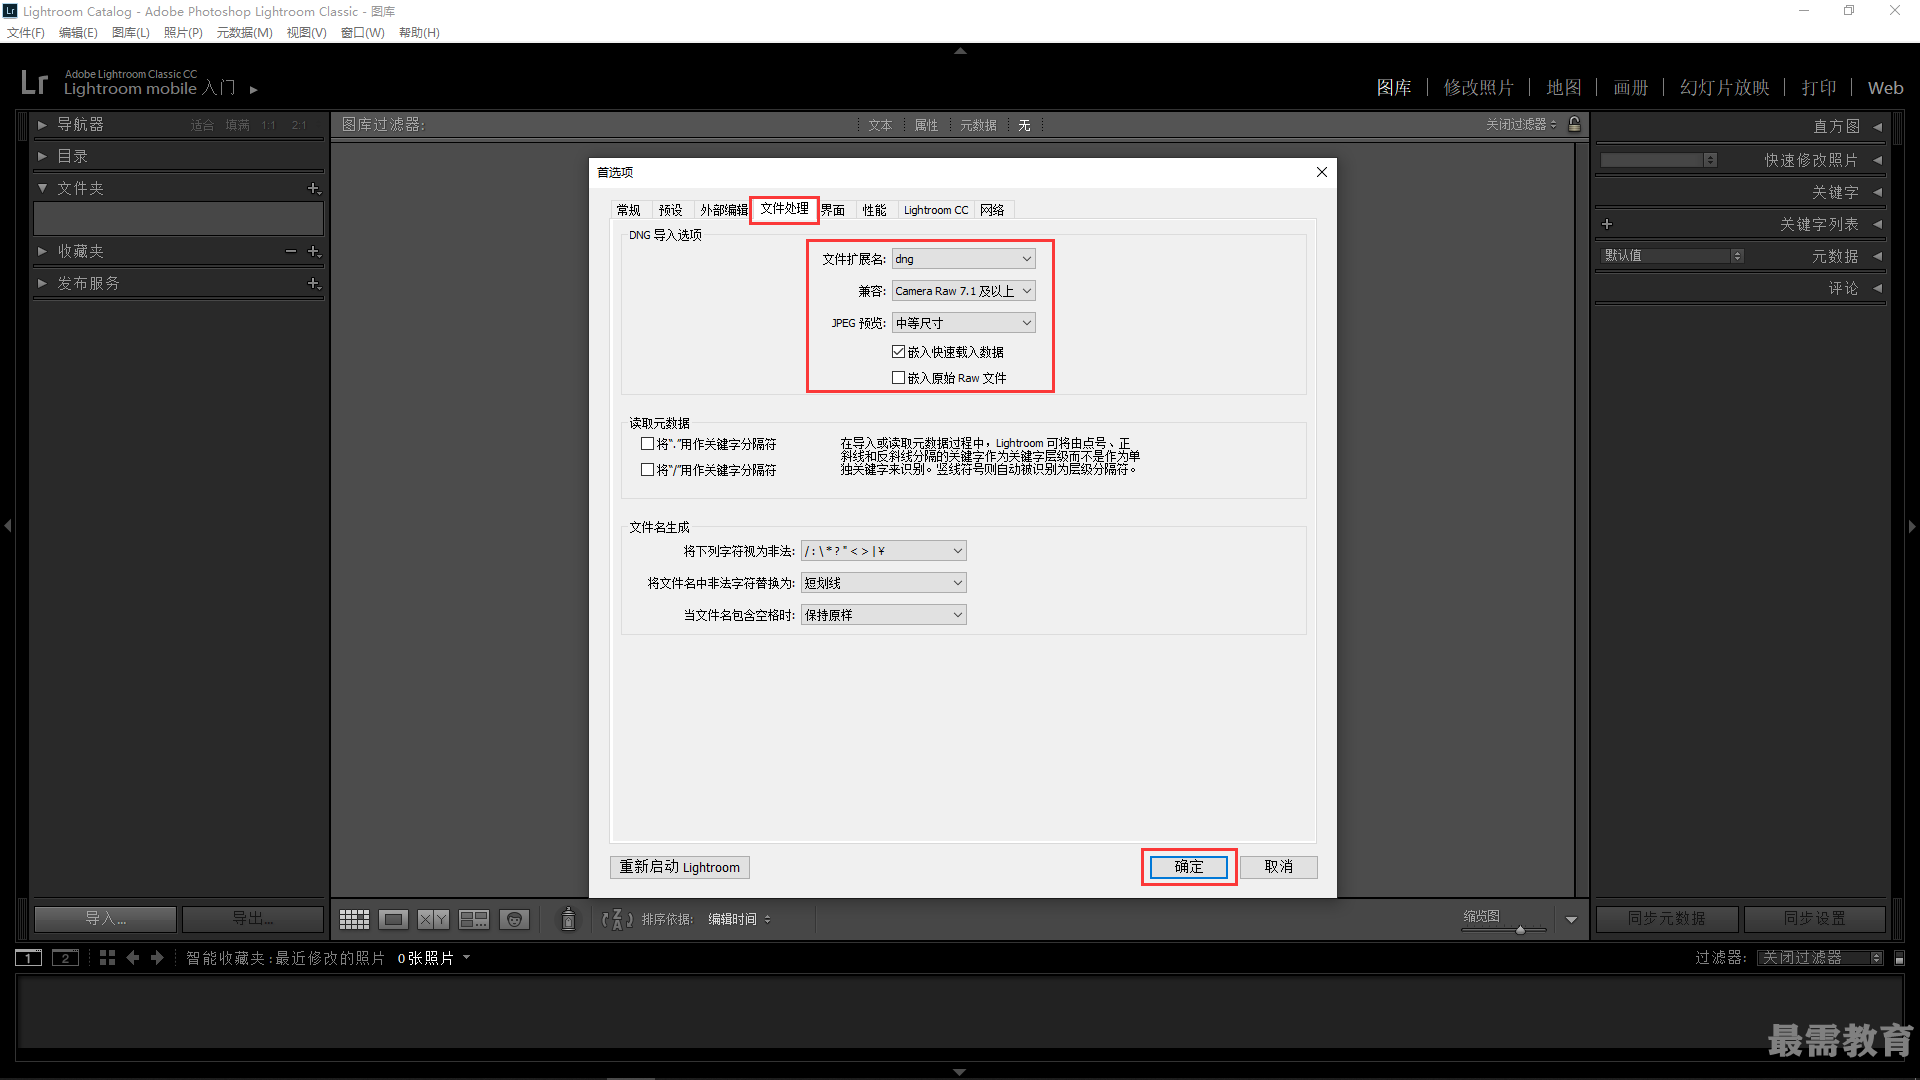Collapse the Folders panel
This screenshot has height=1080, width=1920.
point(42,188)
